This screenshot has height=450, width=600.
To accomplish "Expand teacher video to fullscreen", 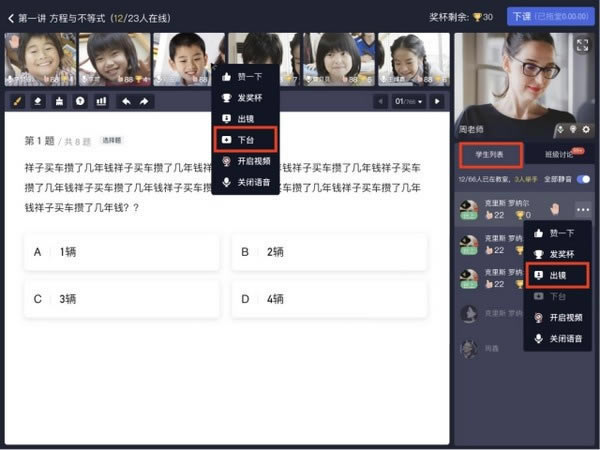I will pos(582,45).
